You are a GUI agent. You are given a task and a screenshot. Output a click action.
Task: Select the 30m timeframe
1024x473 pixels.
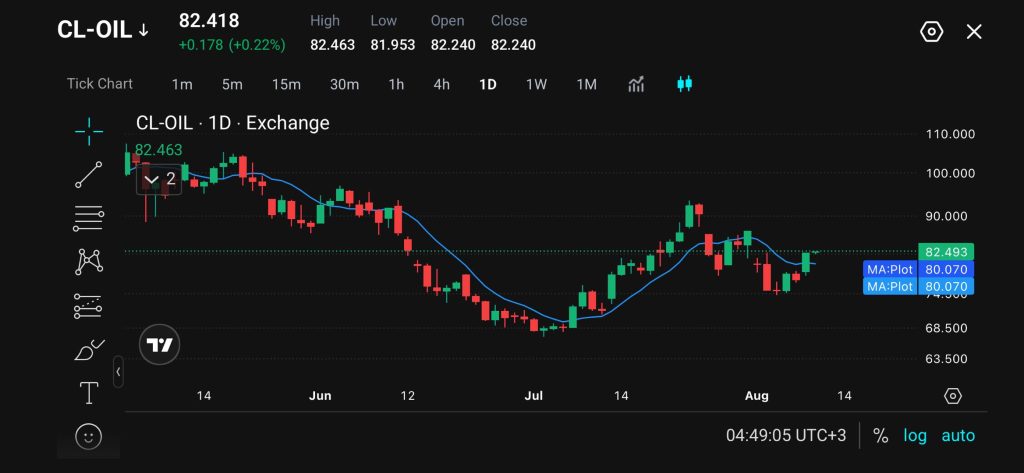344,84
